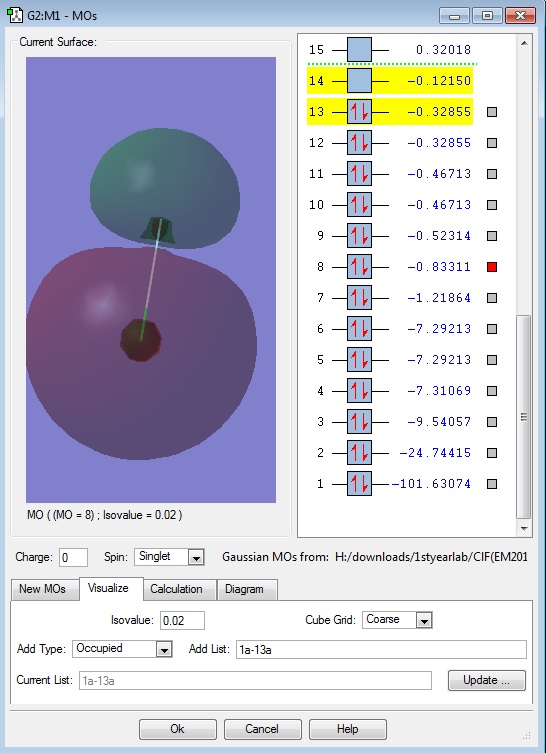The width and height of the screenshot is (546, 753).
Task: Click the Ok button
Action: coord(178,729)
